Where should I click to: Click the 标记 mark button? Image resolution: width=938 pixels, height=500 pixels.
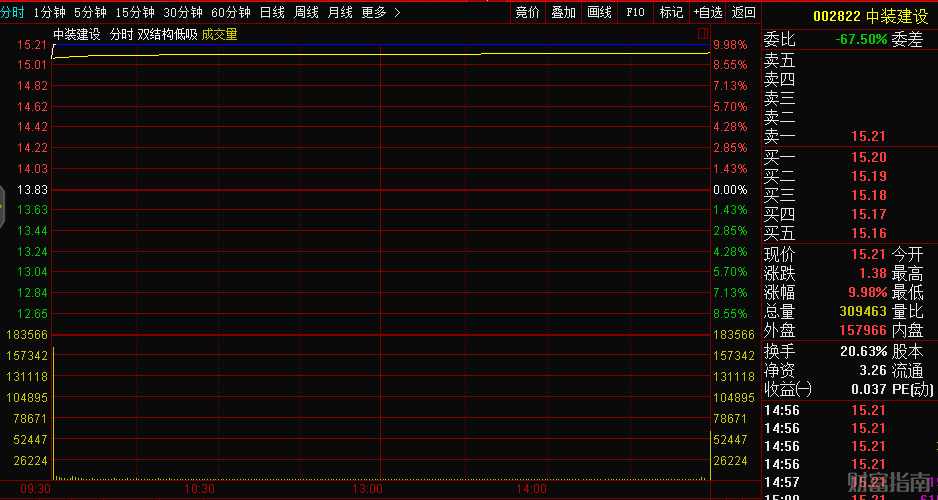671,12
